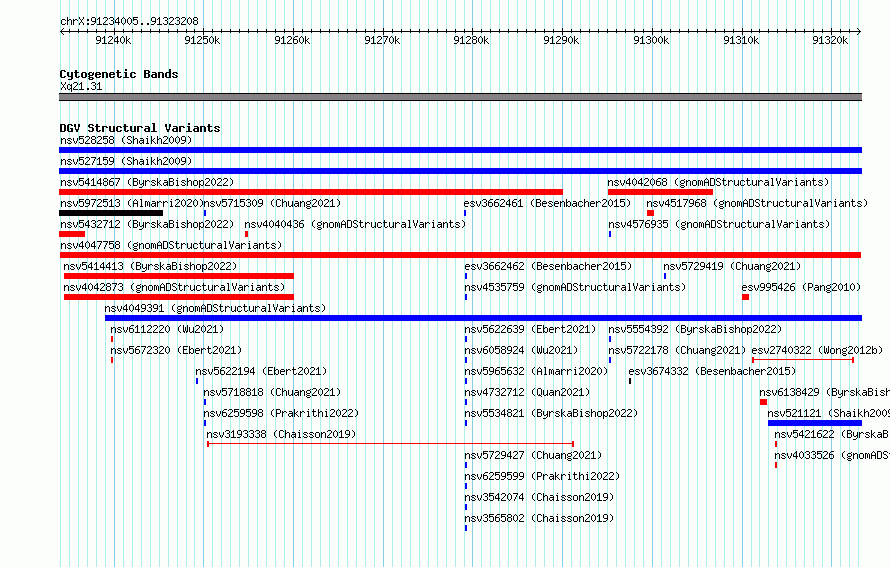This screenshot has height=567, width=890.
Task: Click the red bar beneath nsv4042068
Action: [x=660, y=192]
